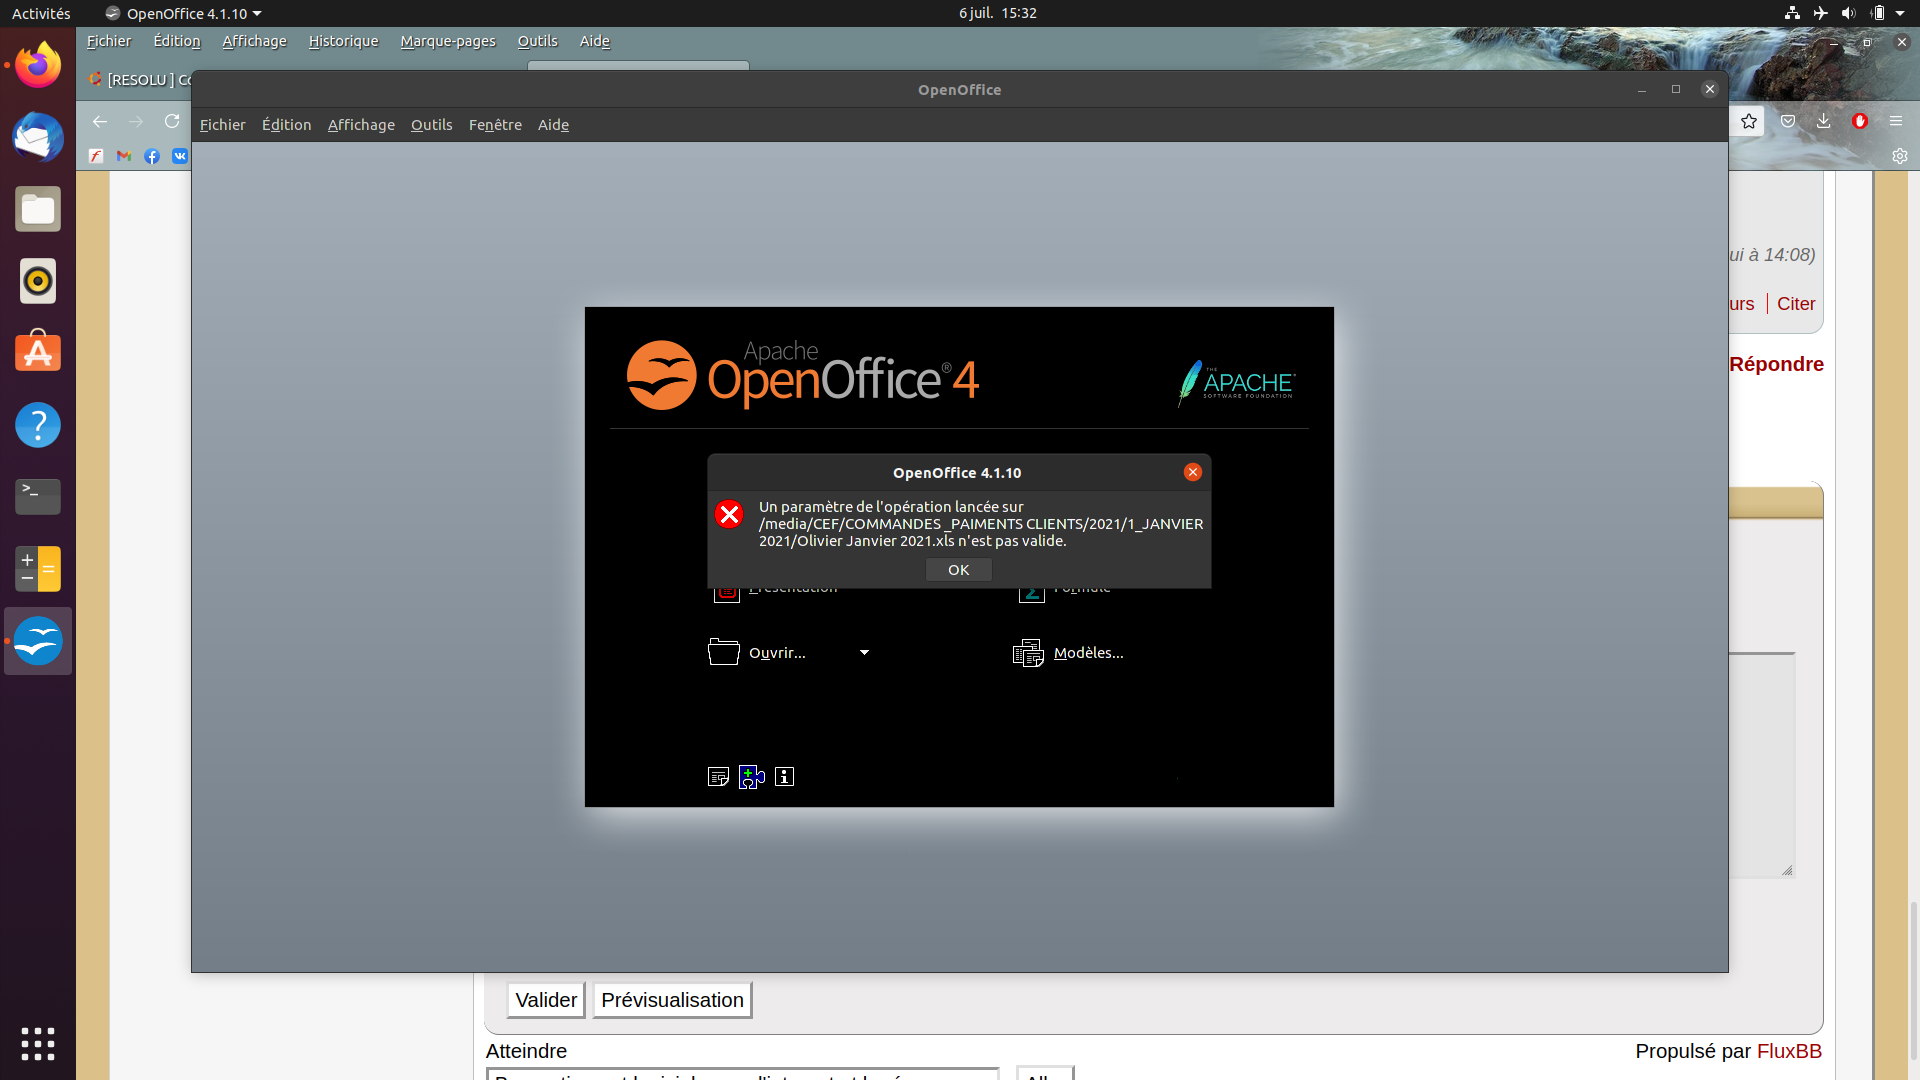The width and height of the screenshot is (1920, 1080).
Task: Expand the Ouvrir recent files dropdown arrow
Action: point(864,653)
